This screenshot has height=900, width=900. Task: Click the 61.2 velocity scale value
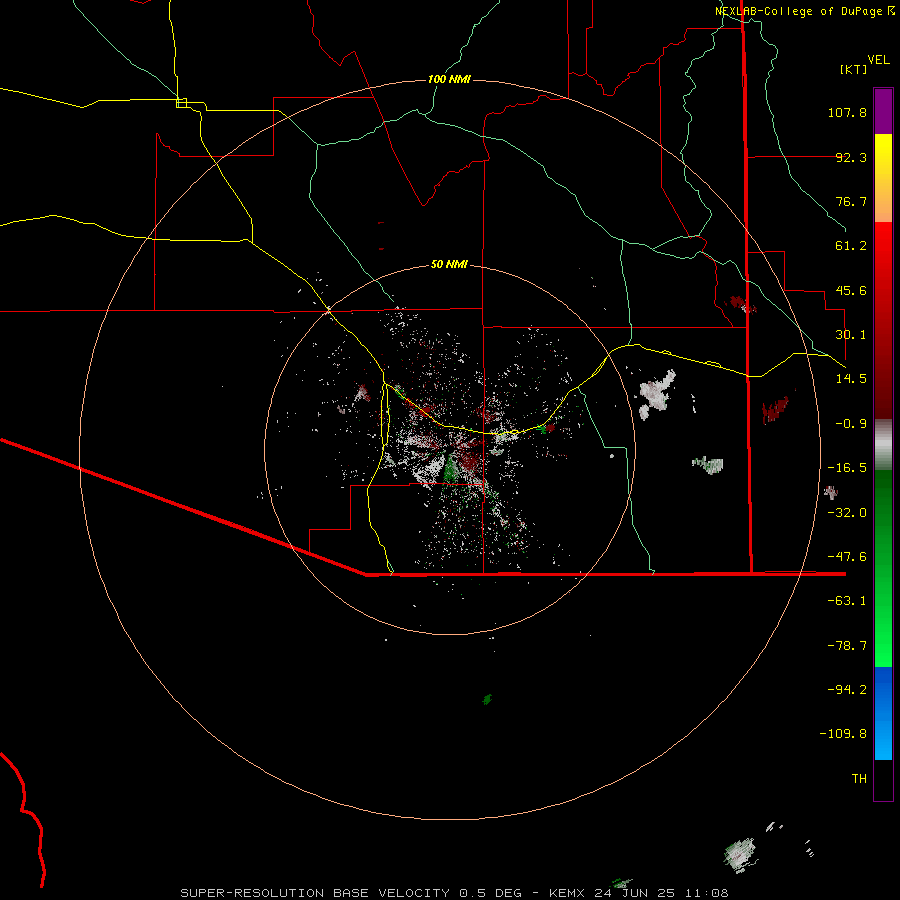(851, 246)
